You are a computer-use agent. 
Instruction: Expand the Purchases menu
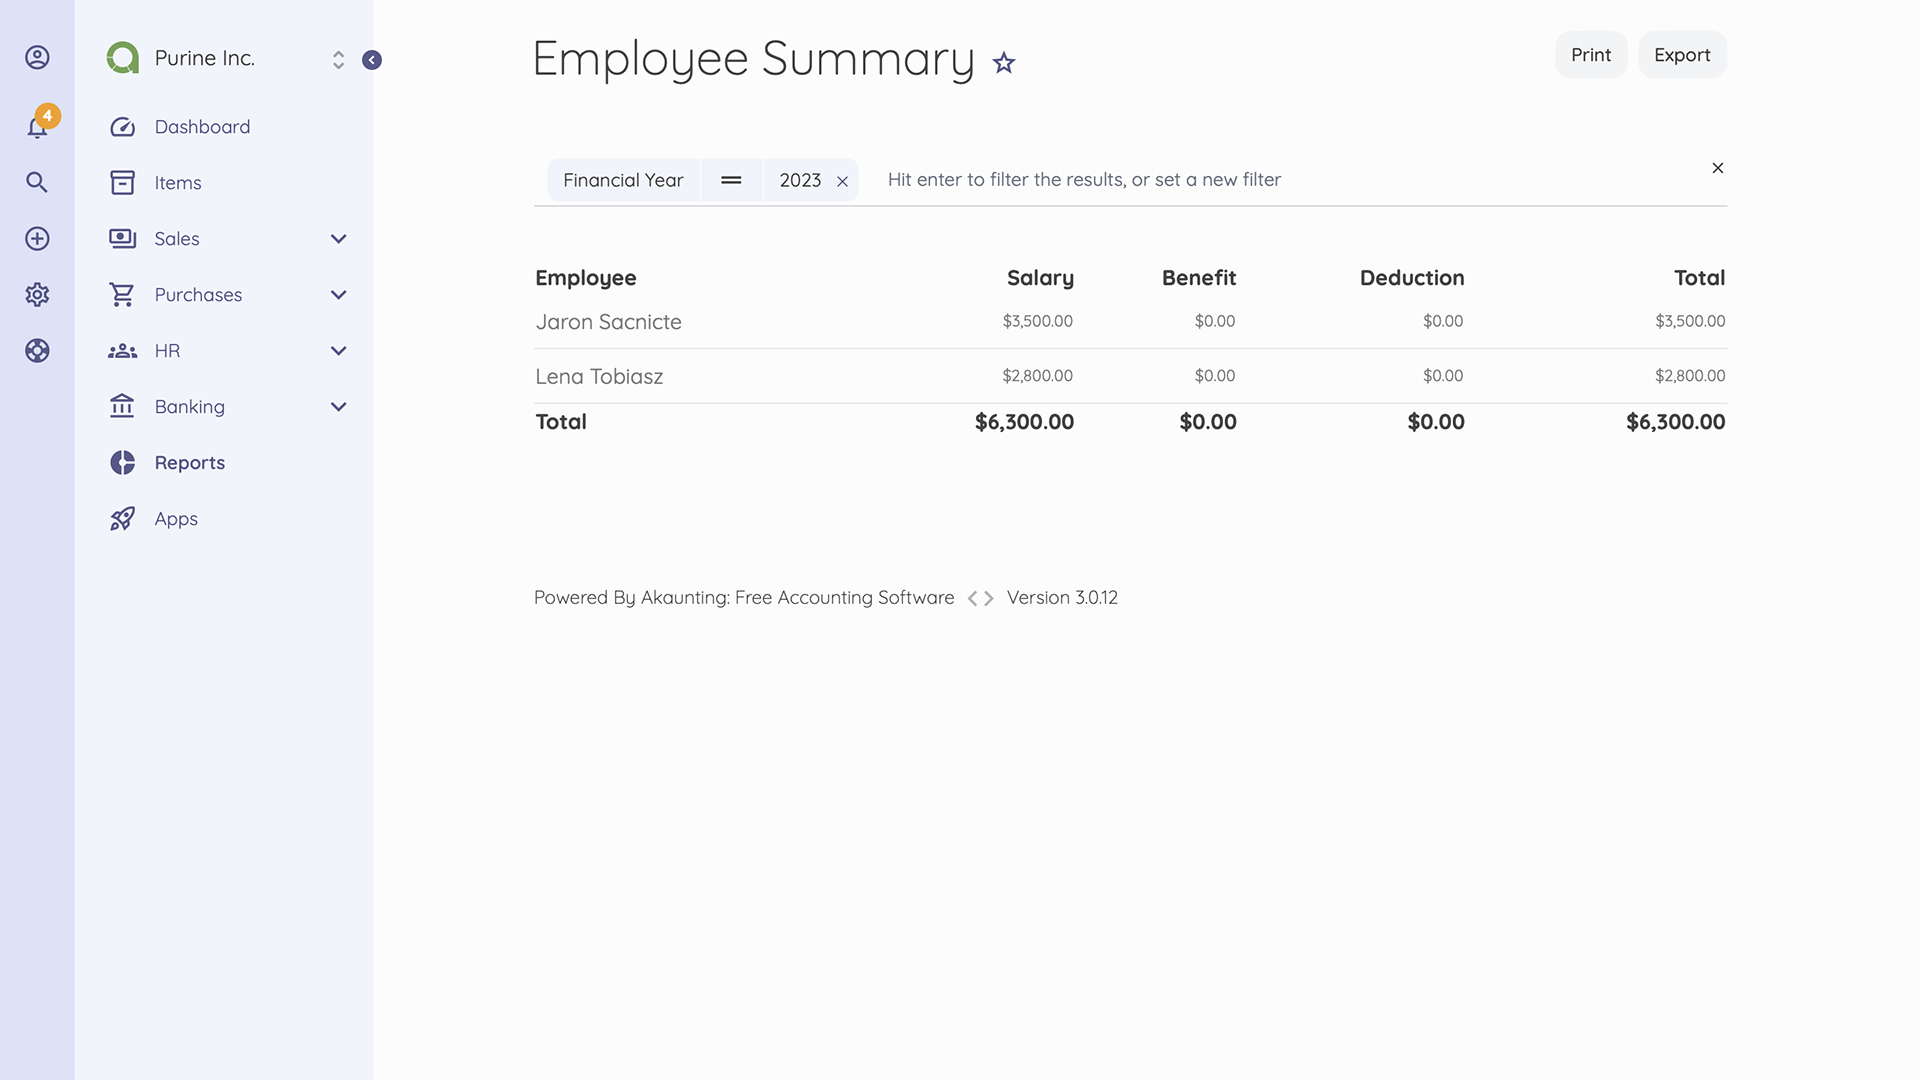click(x=338, y=294)
